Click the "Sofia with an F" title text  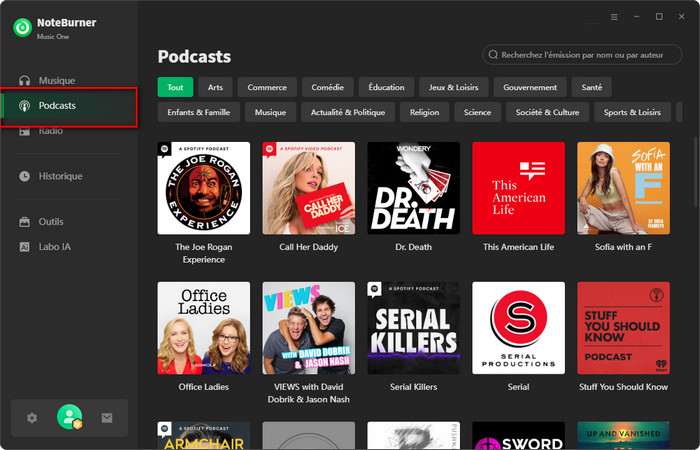(623, 247)
